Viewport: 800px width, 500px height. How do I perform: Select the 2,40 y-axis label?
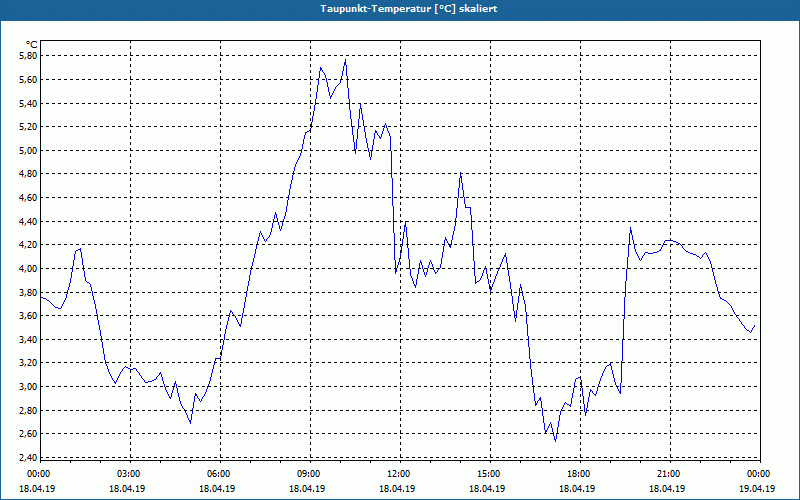pos(29,457)
